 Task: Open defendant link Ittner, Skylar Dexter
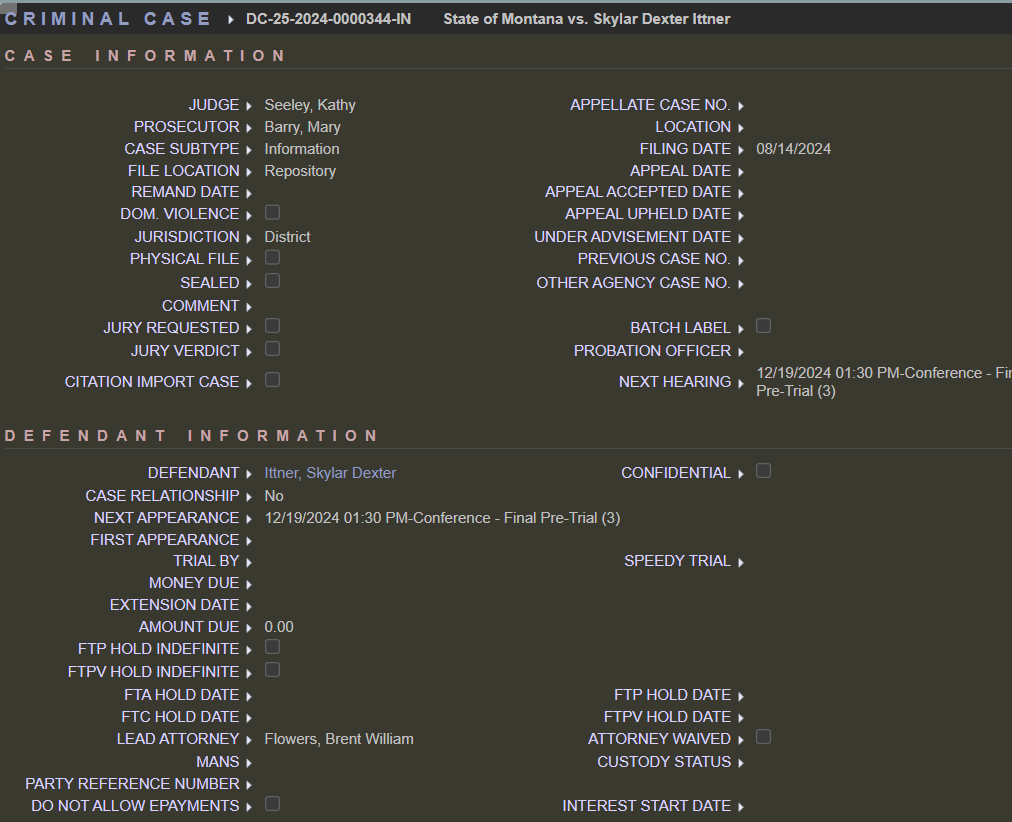pyautogui.click(x=330, y=473)
